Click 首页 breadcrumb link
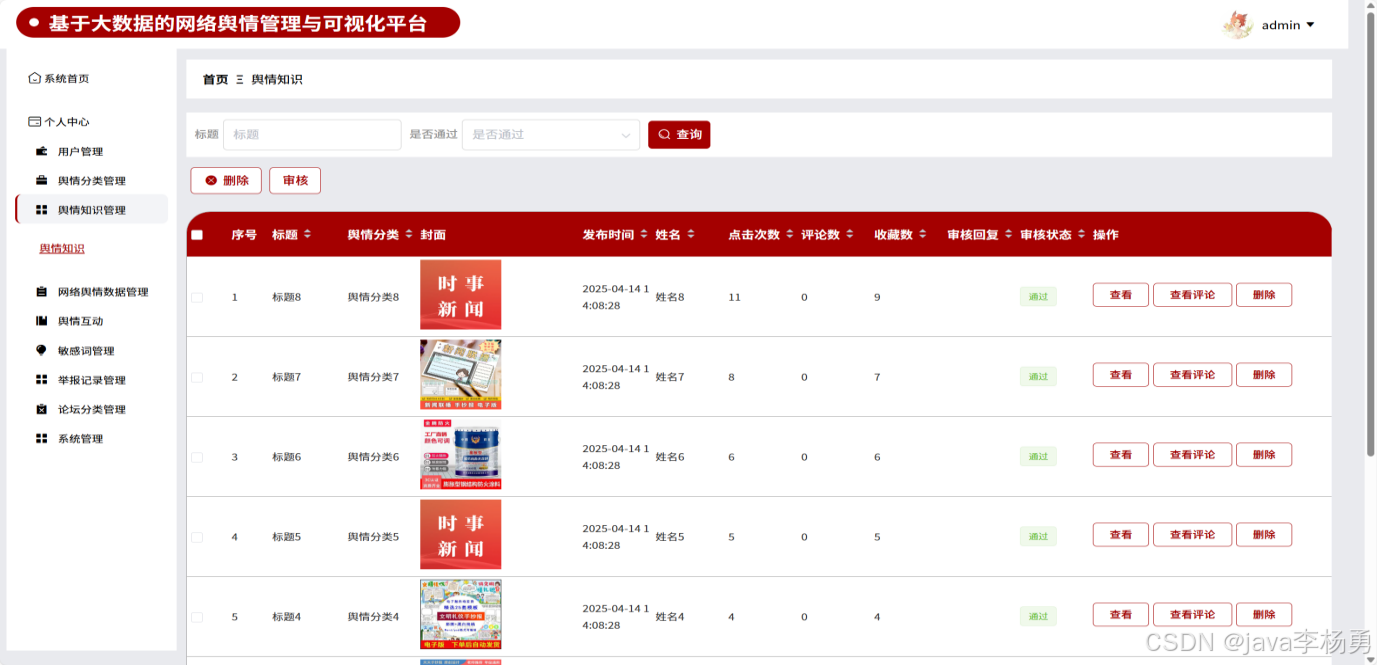 click(215, 80)
